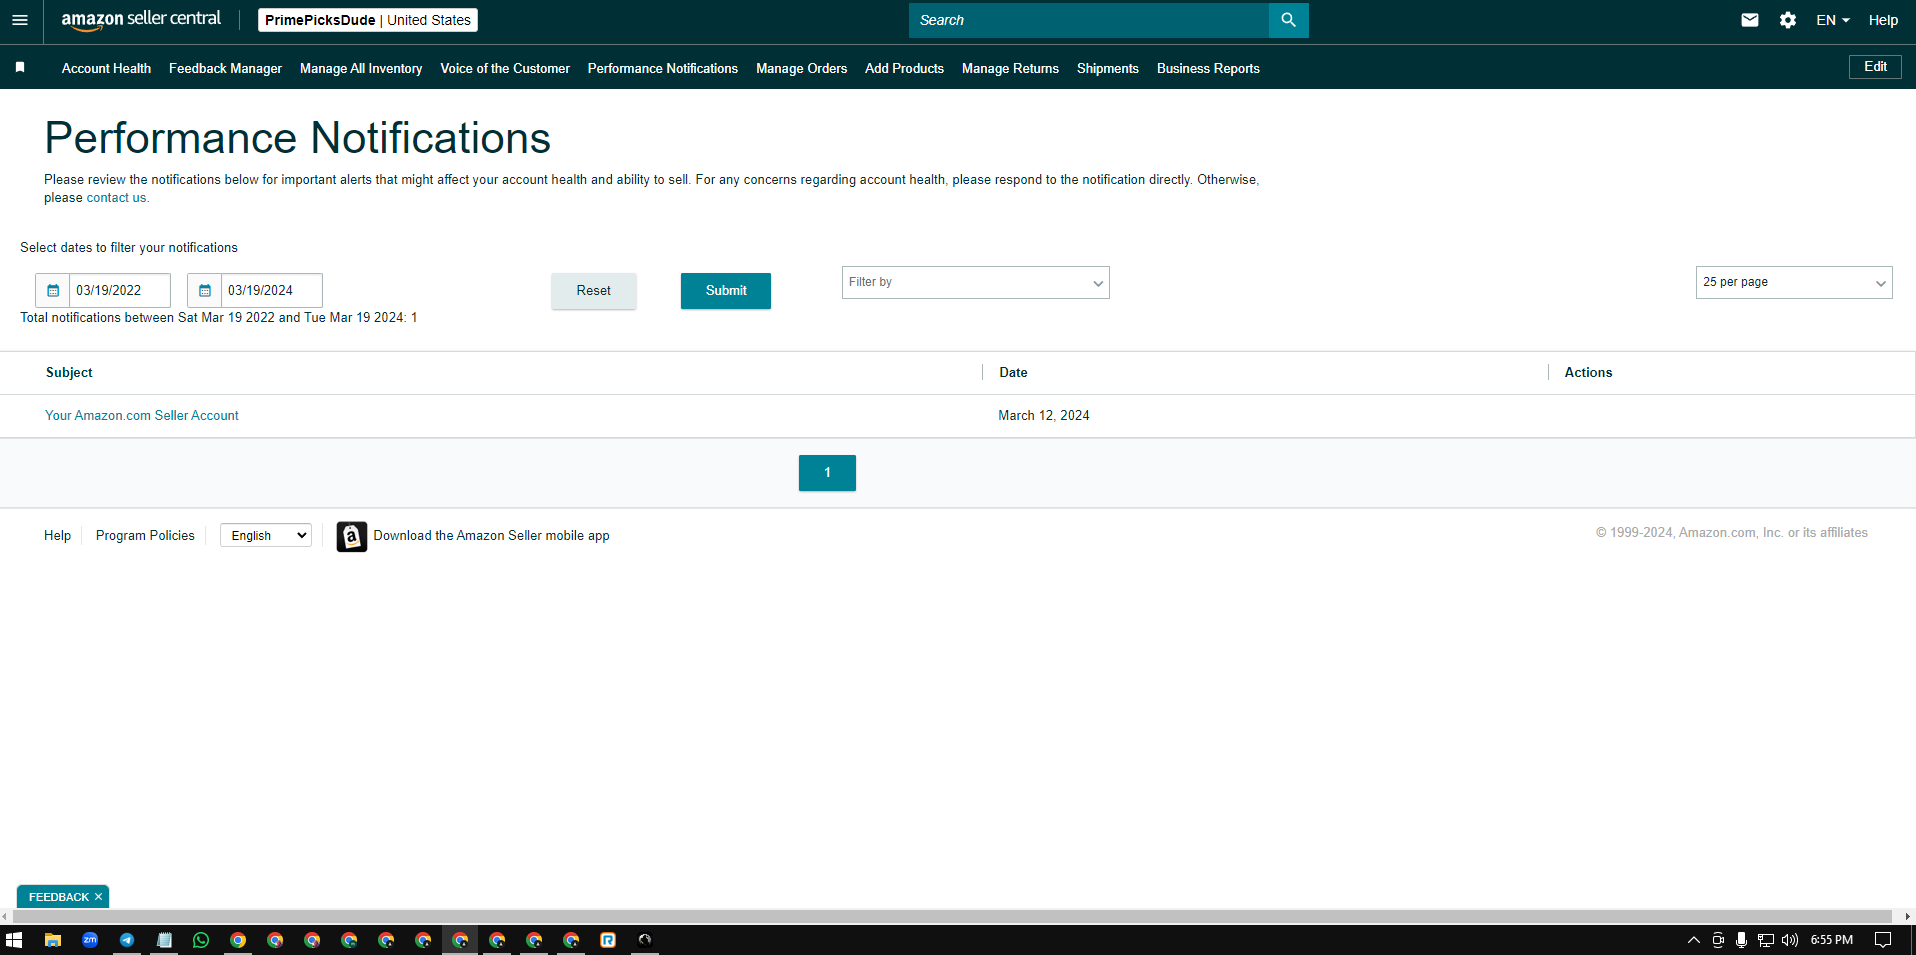Click the Amazon Seller mobile app icon

point(351,536)
